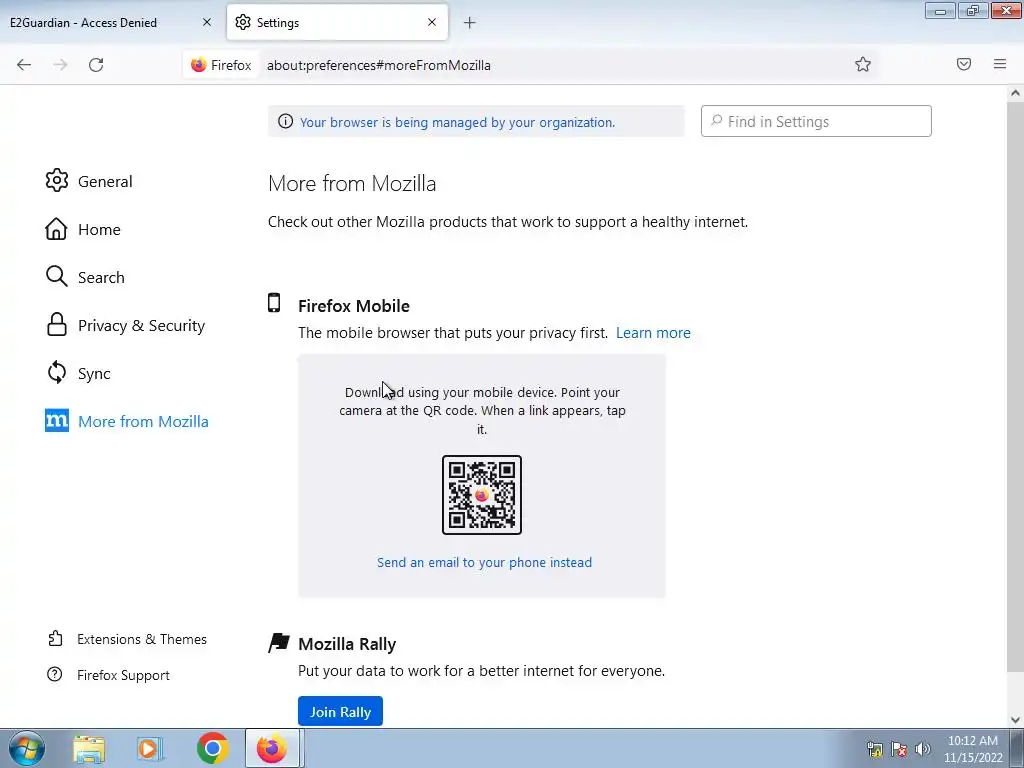Image resolution: width=1024 pixels, height=768 pixels.
Task: Close the Settings tab
Action: coord(432,22)
